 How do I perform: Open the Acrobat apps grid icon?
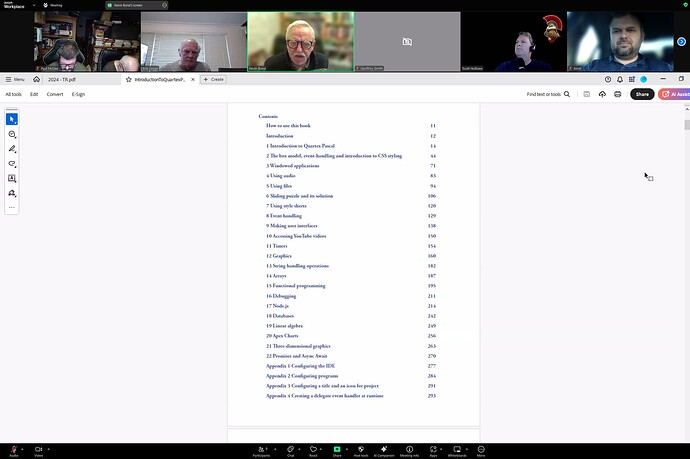click(631, 80)
